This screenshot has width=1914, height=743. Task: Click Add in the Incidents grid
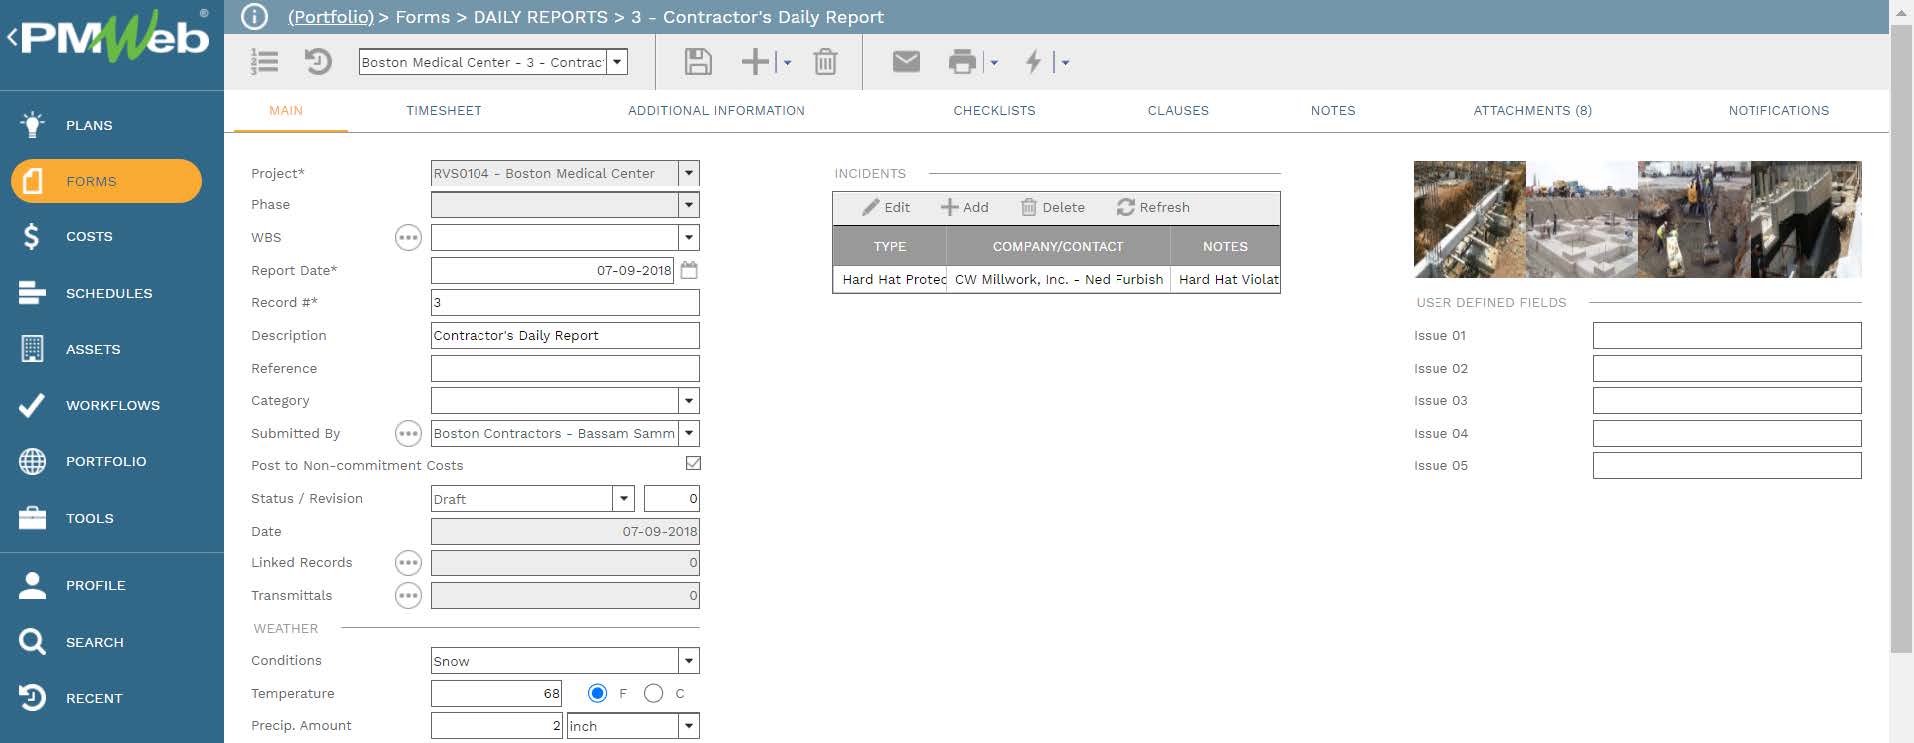click(x=964, y=207)
